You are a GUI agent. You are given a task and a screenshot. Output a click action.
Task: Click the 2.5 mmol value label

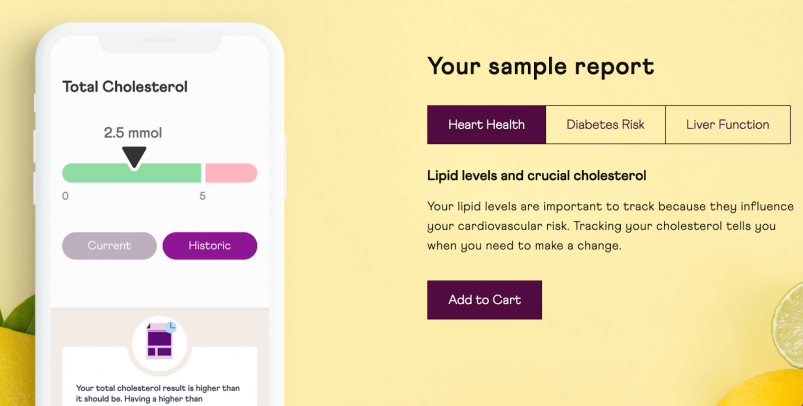(x=133, y=133)
